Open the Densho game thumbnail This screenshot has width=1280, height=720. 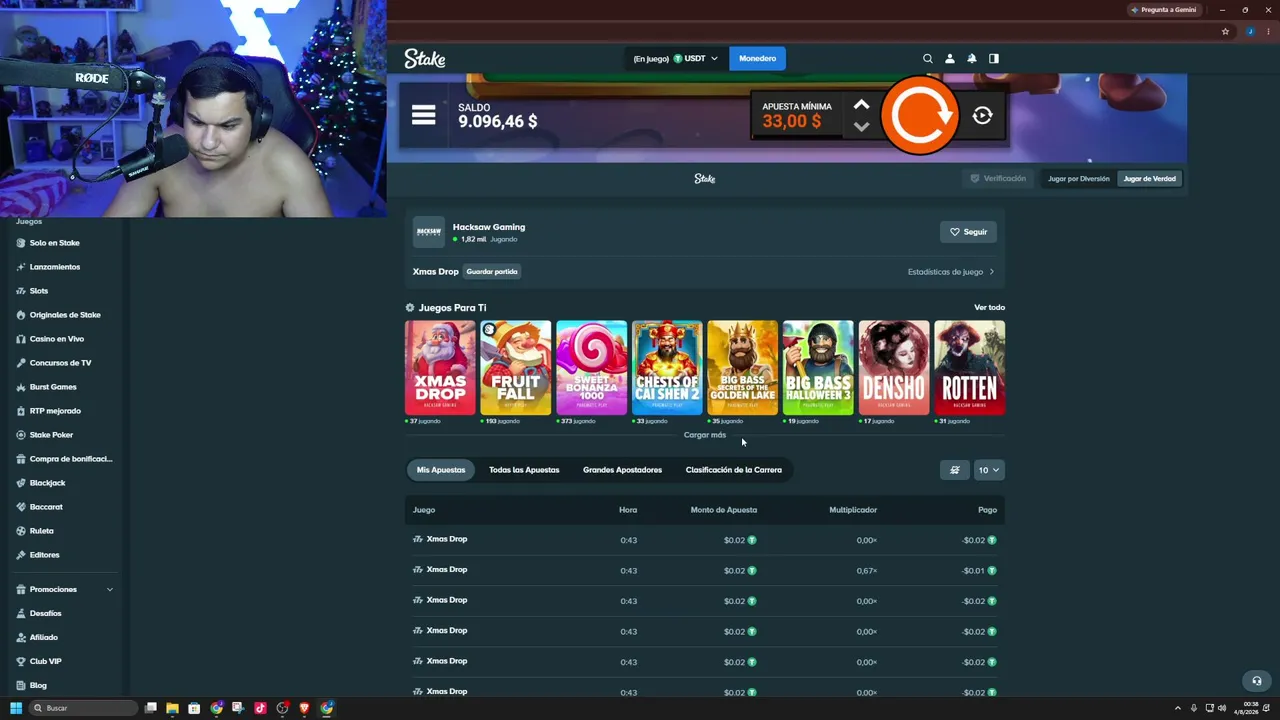point(894,368)
